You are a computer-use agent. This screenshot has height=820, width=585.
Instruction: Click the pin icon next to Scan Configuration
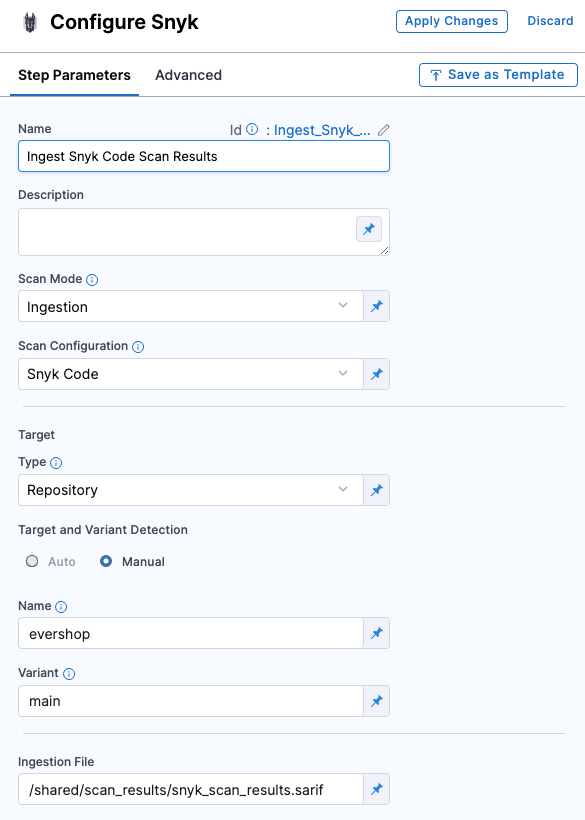click(x=376, y=374)
